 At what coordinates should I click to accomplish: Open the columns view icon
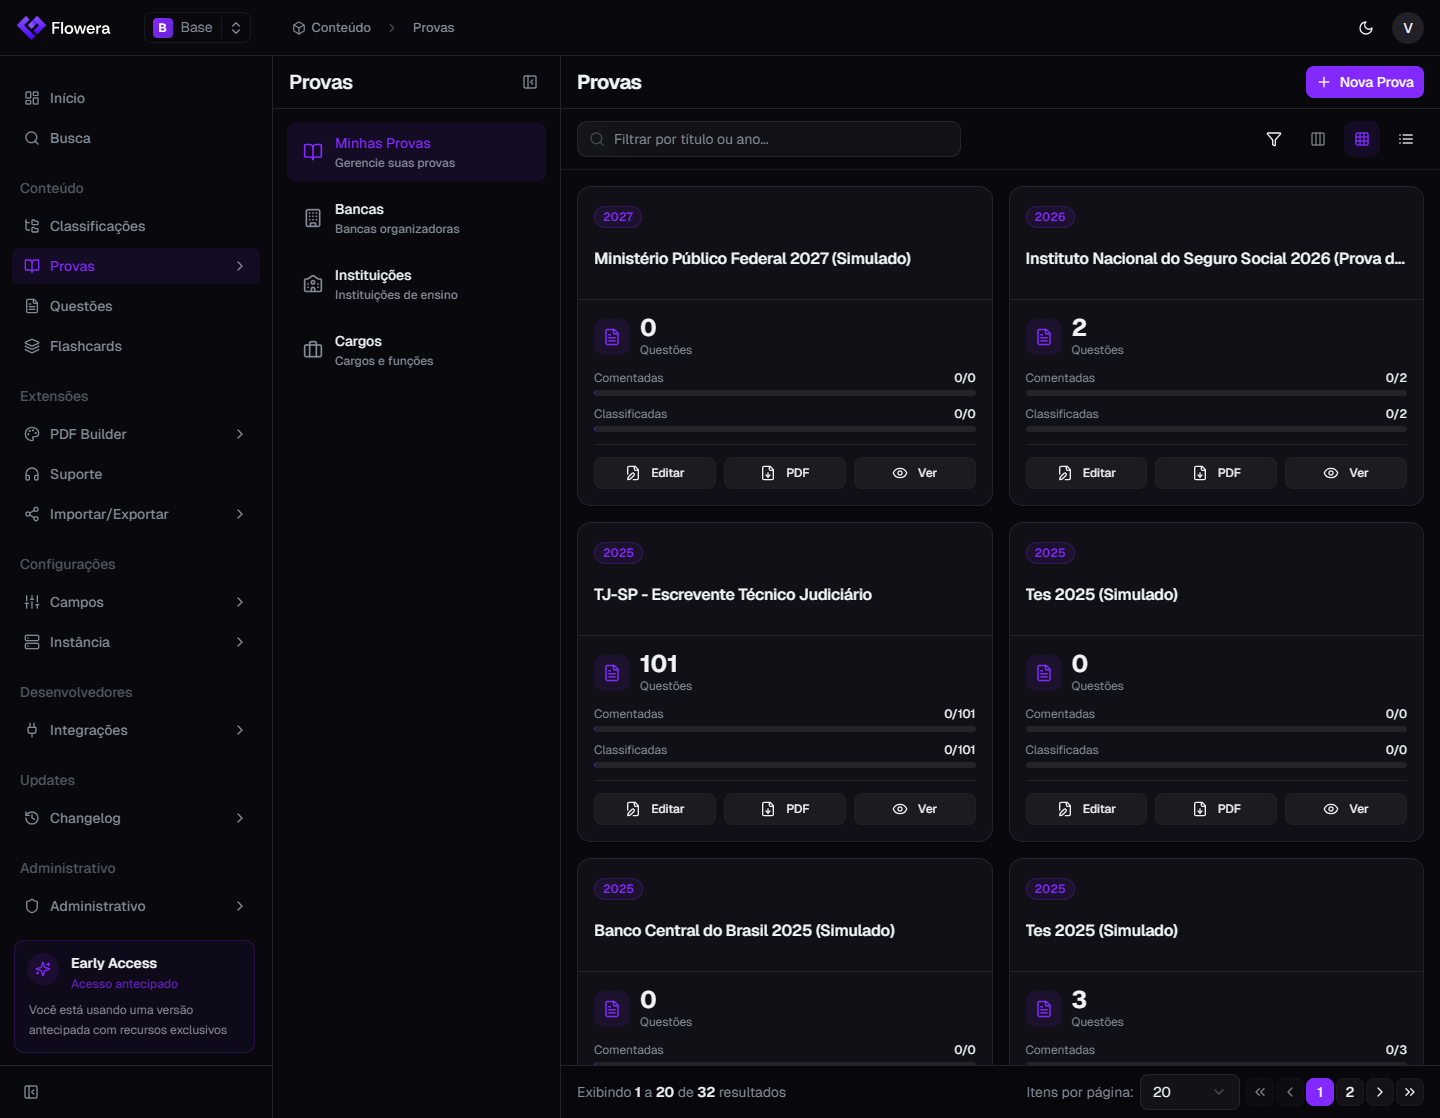pyautogui.click(x=1318, y=139)
